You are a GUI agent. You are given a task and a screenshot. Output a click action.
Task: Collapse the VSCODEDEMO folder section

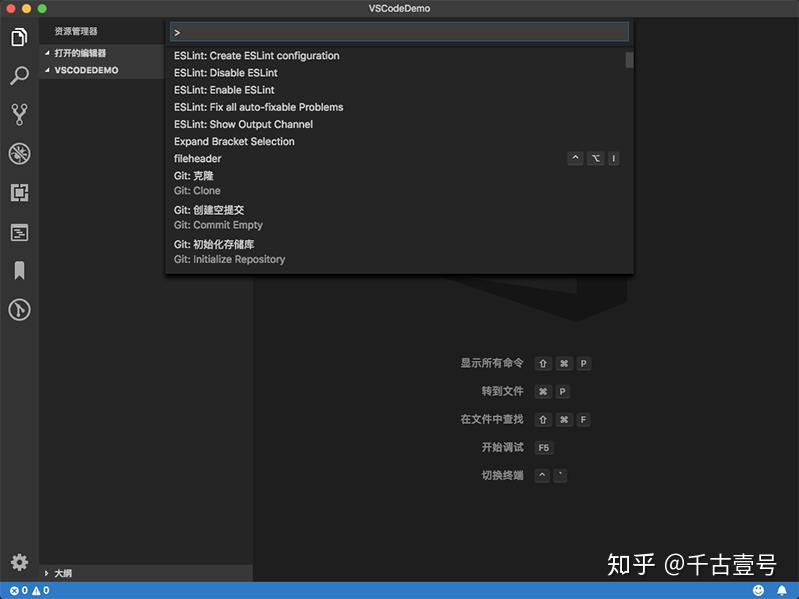[x=101, y=70]
